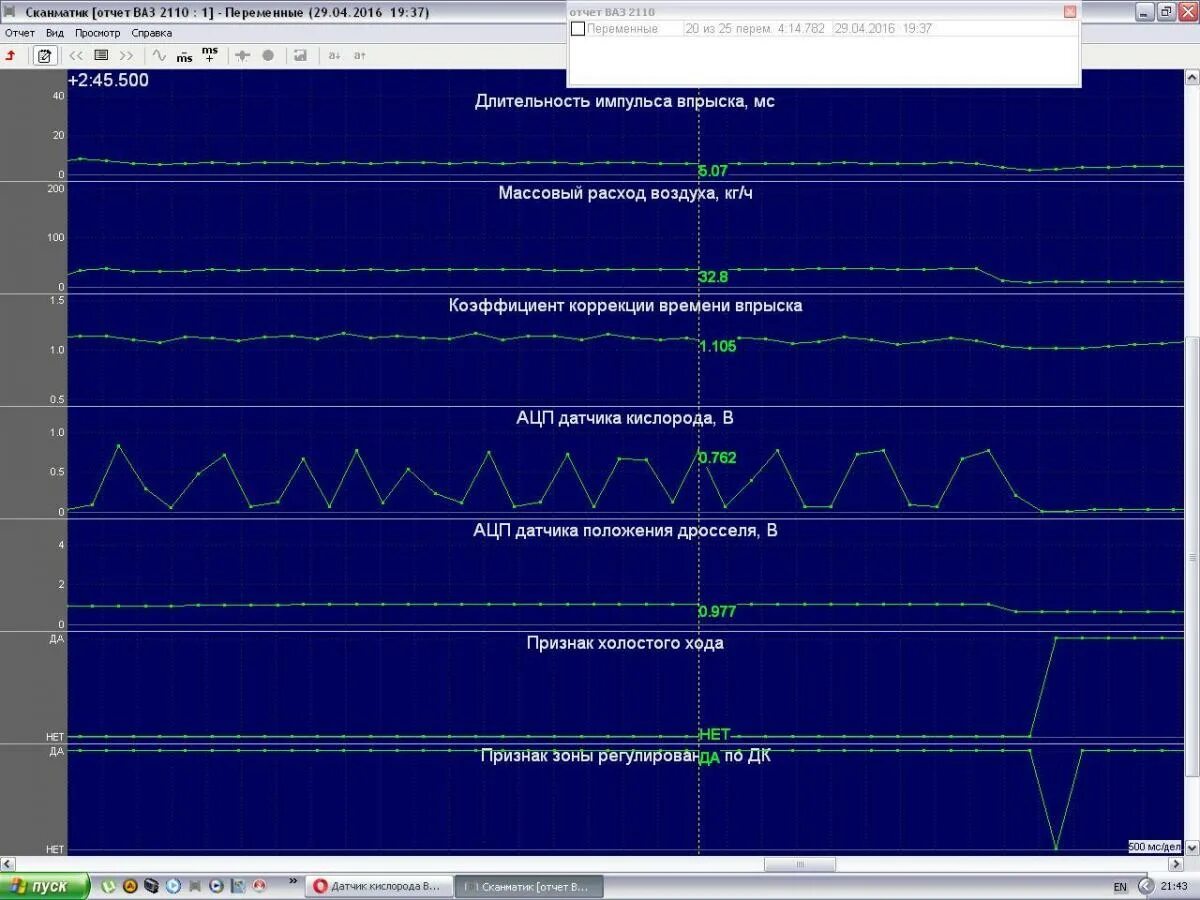Viewport: 1200px width, 900px height.
Task: Open the Вид menu
Action: tap(55, 33)
